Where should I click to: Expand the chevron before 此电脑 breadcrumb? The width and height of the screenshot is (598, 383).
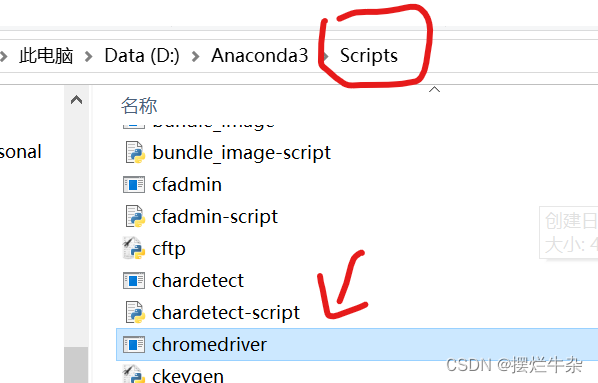[3, 57]
